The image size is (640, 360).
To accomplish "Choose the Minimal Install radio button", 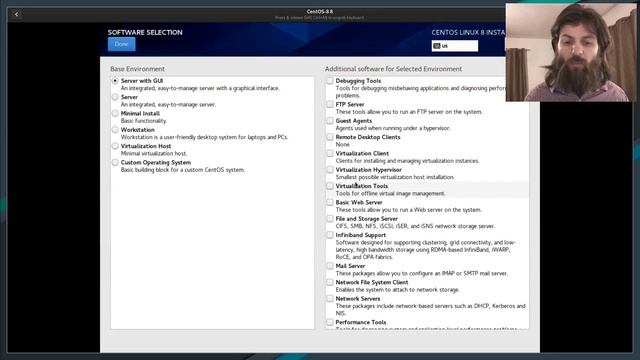I will point(115,113).
